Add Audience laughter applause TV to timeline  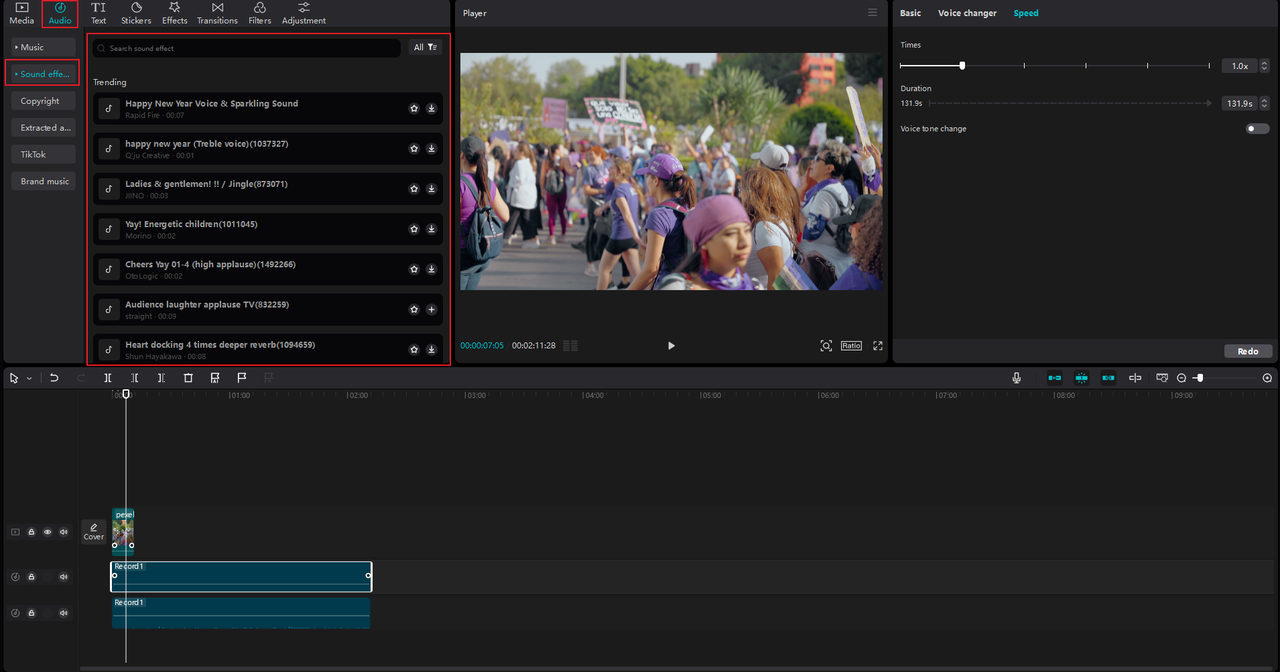pos(431,309)
